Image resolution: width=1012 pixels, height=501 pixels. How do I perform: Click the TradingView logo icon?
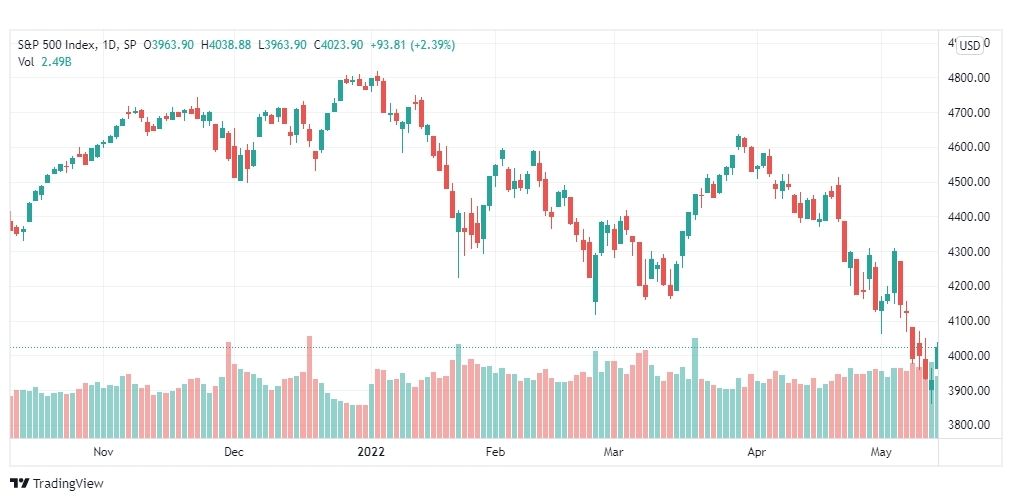click(20, 484)
